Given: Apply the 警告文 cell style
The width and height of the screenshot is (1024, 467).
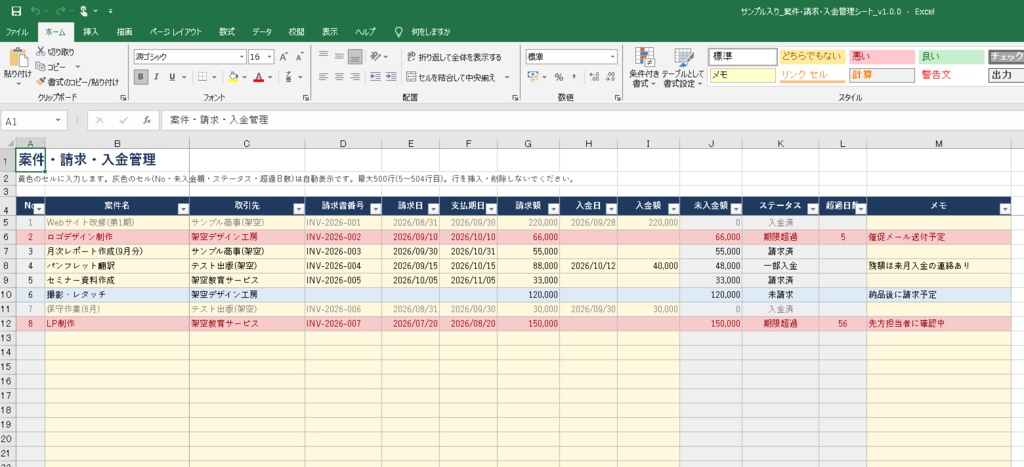Looking at the screenshot, I should pos(950,75).
